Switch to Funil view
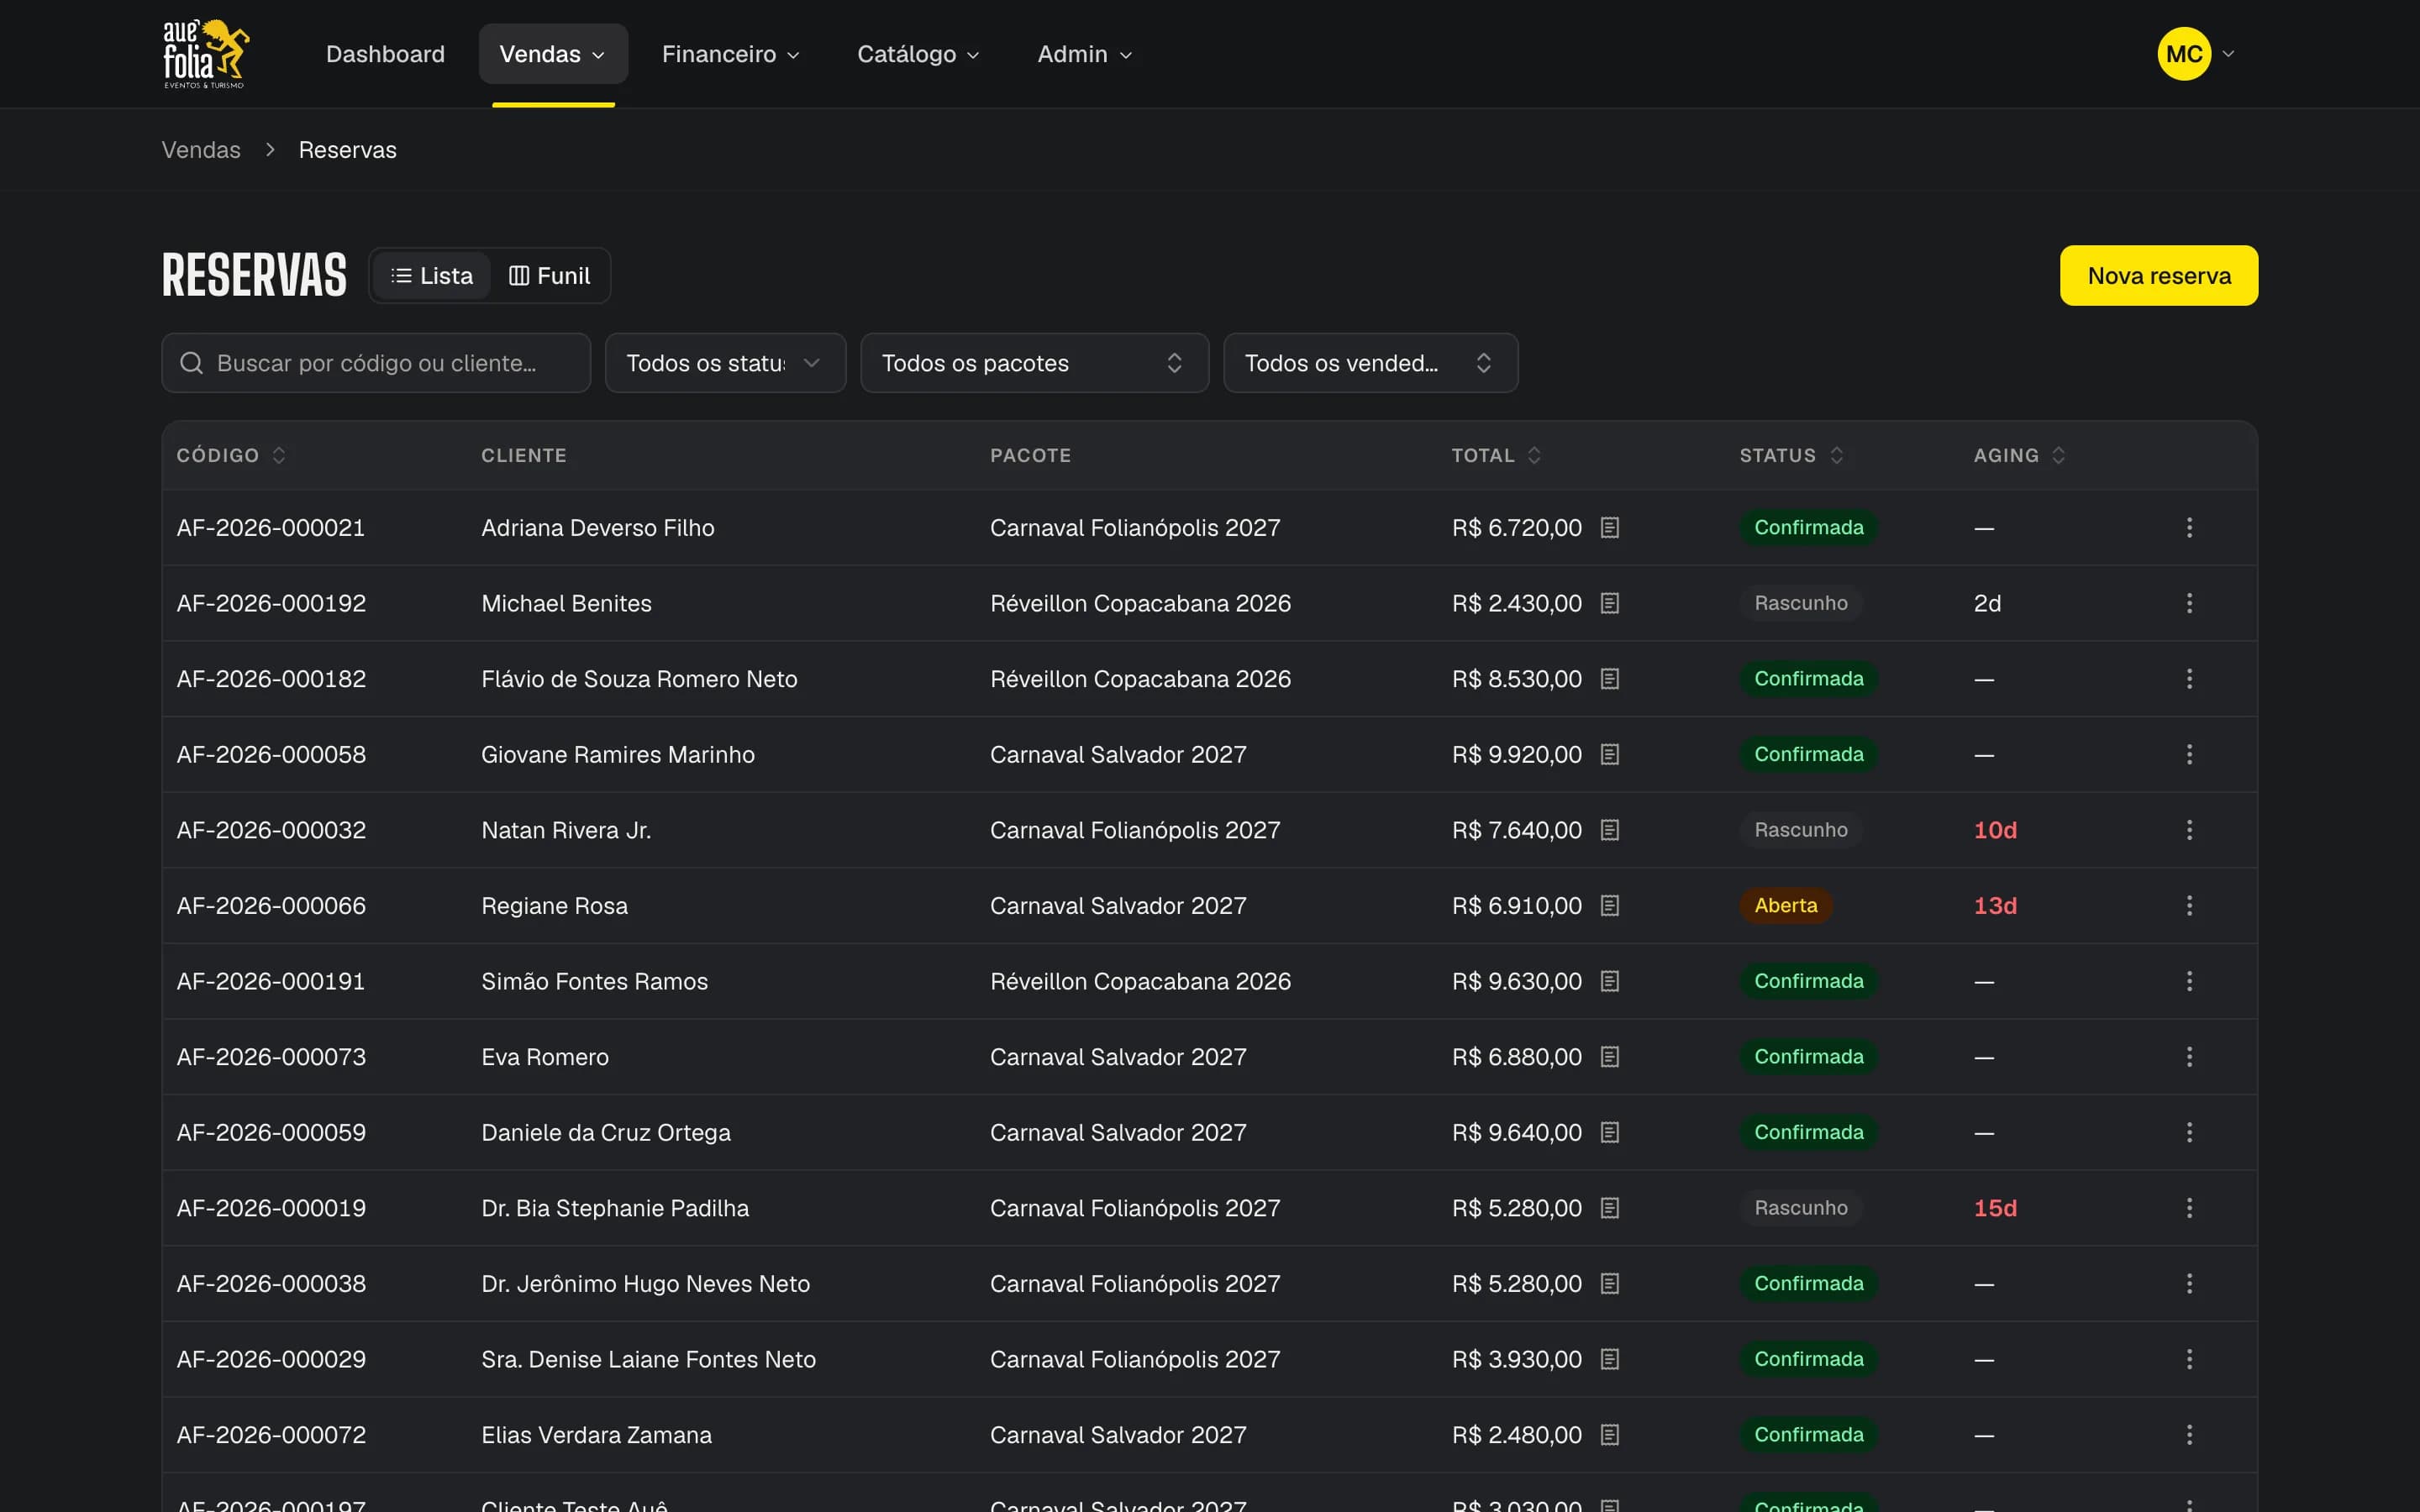The width and height of the screenshot is (2420, 1512). [x=549, y=276]
